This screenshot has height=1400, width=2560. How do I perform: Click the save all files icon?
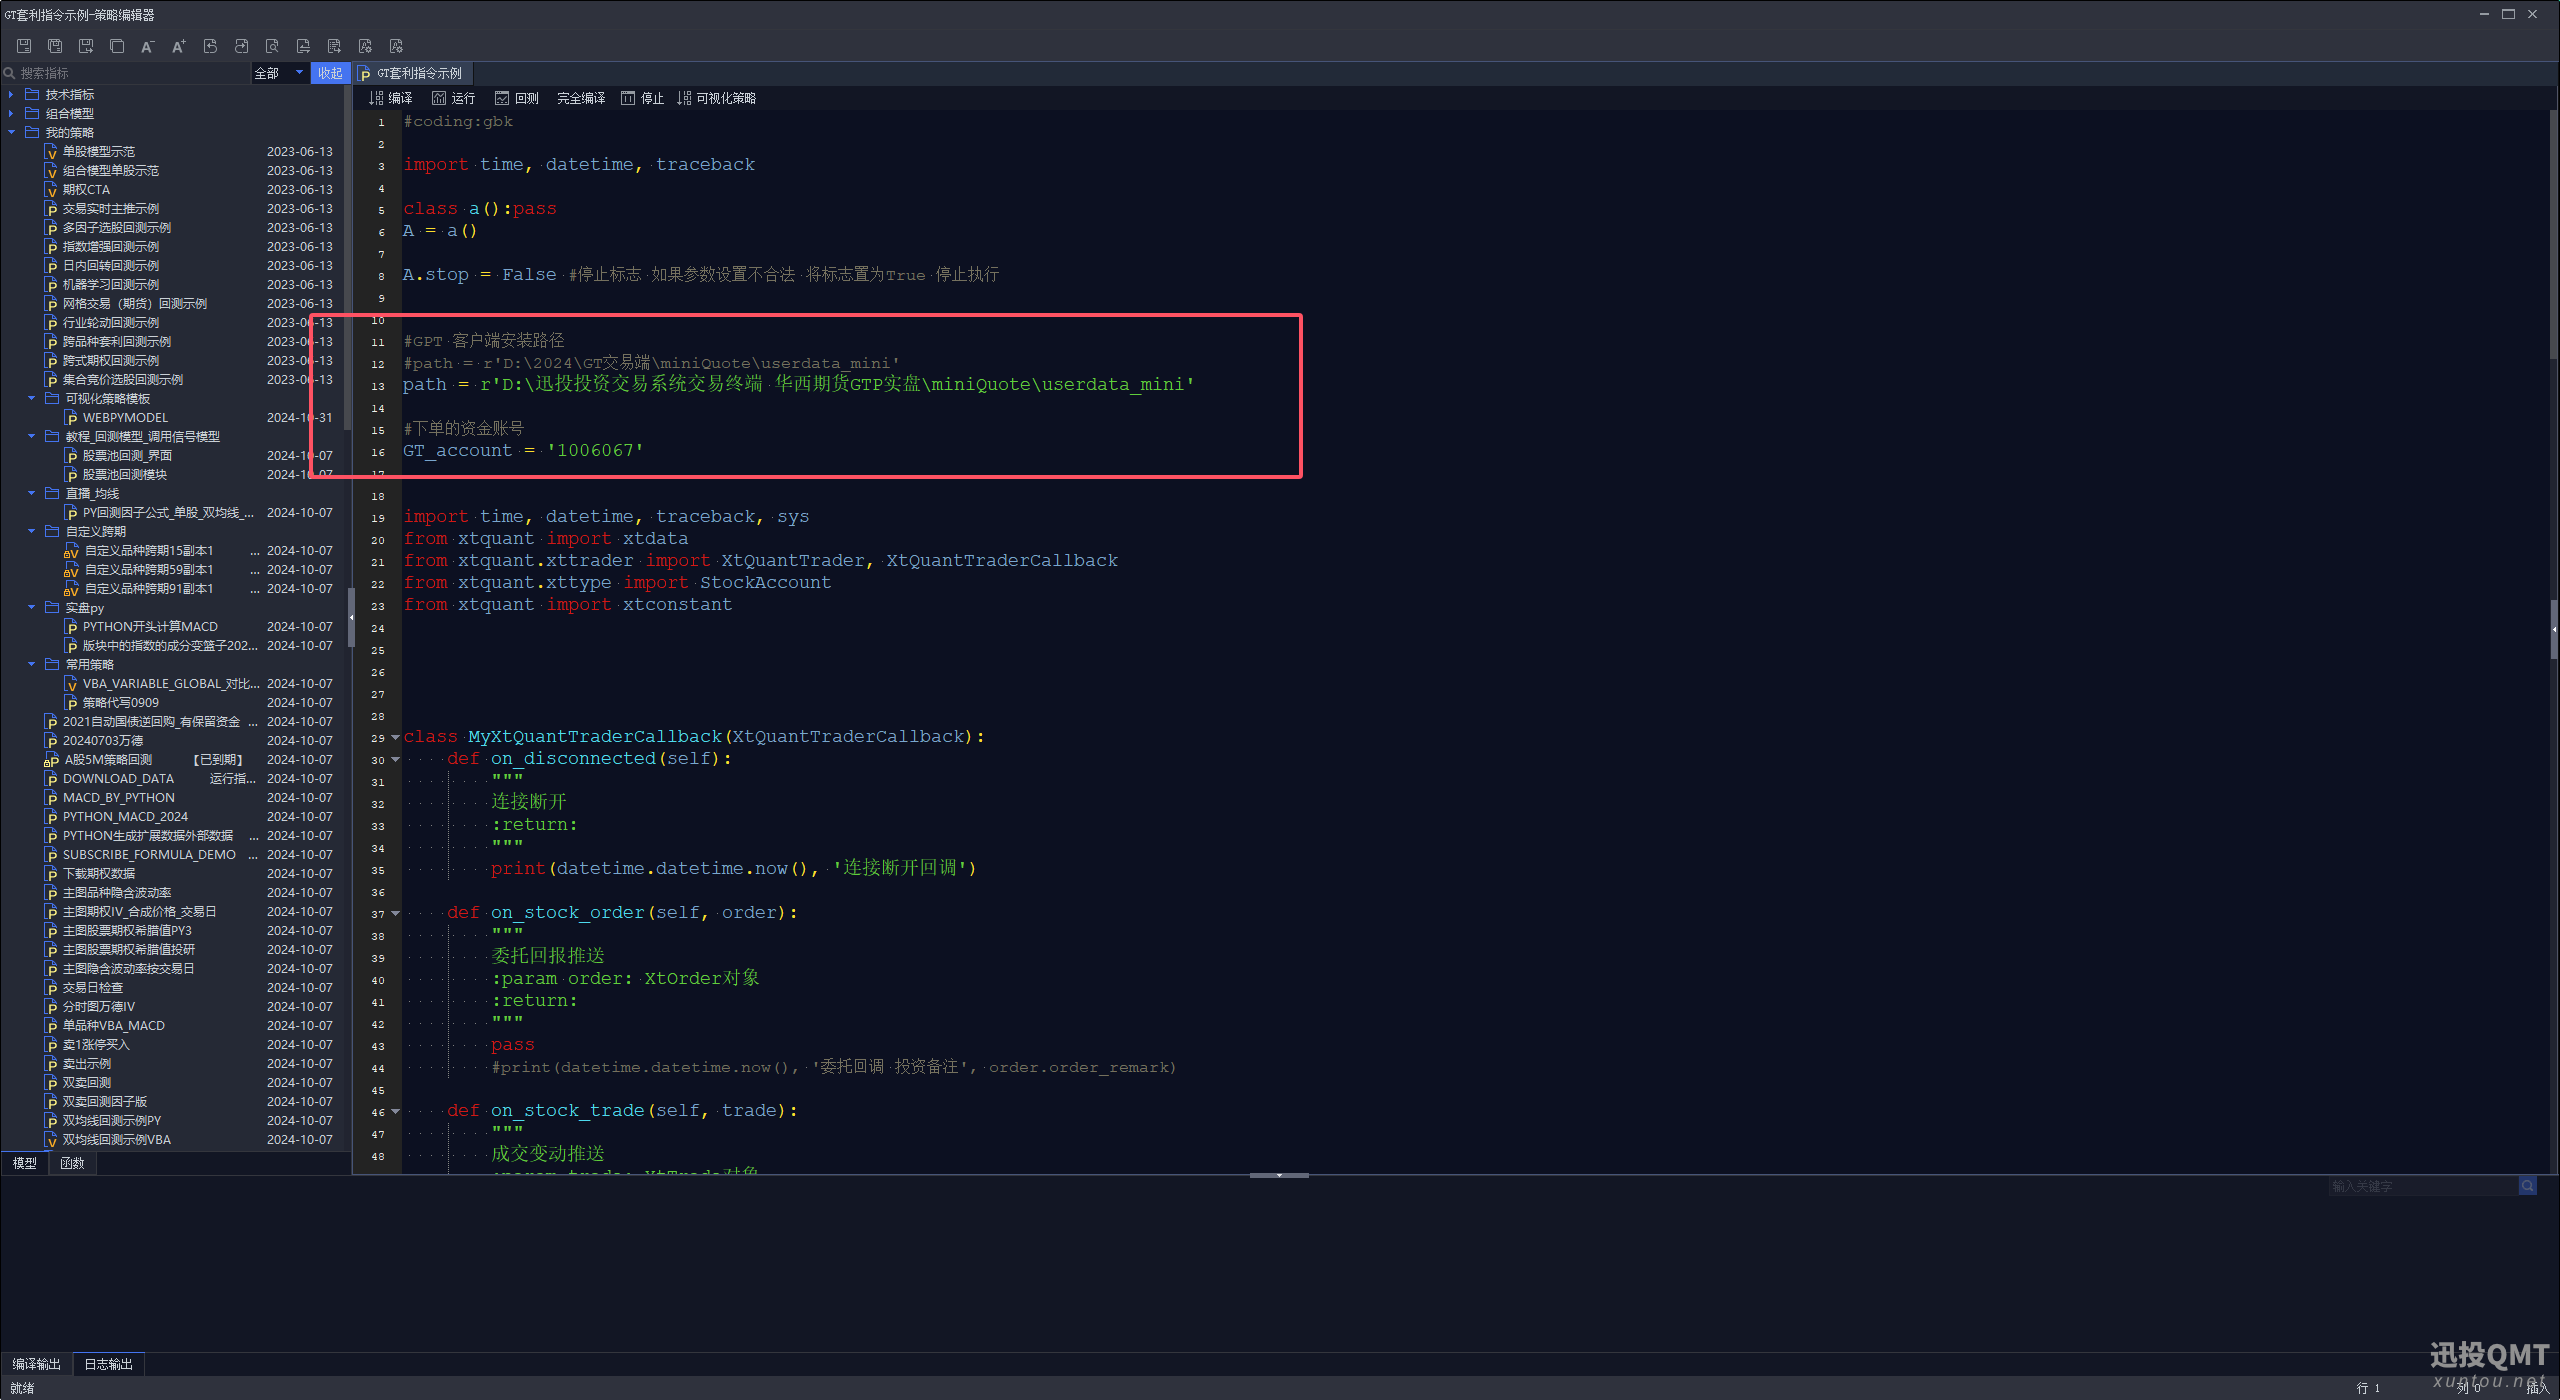55,46
